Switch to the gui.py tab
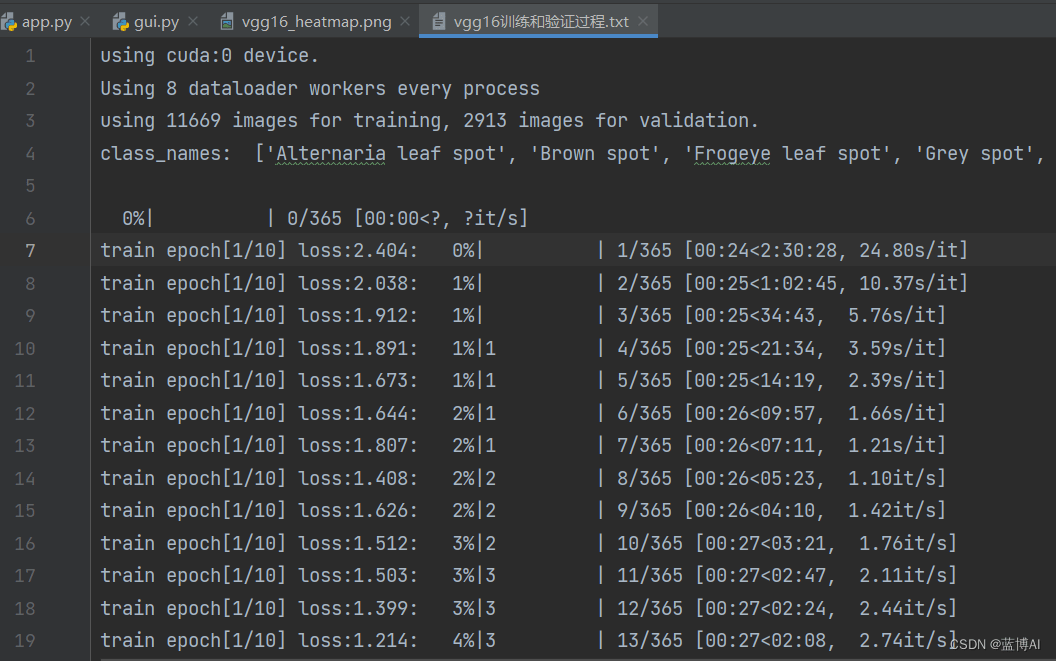This screenshot has width=1056, height=661. [155, 22]
